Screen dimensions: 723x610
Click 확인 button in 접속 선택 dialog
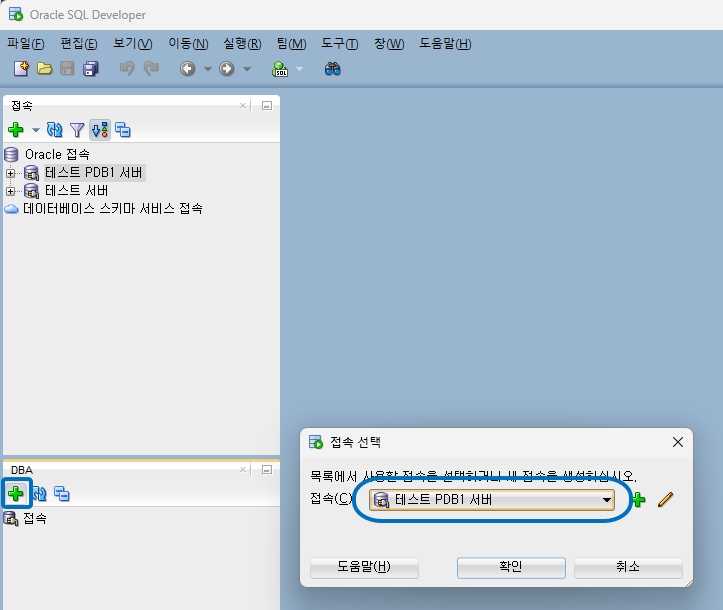[511, 567]
